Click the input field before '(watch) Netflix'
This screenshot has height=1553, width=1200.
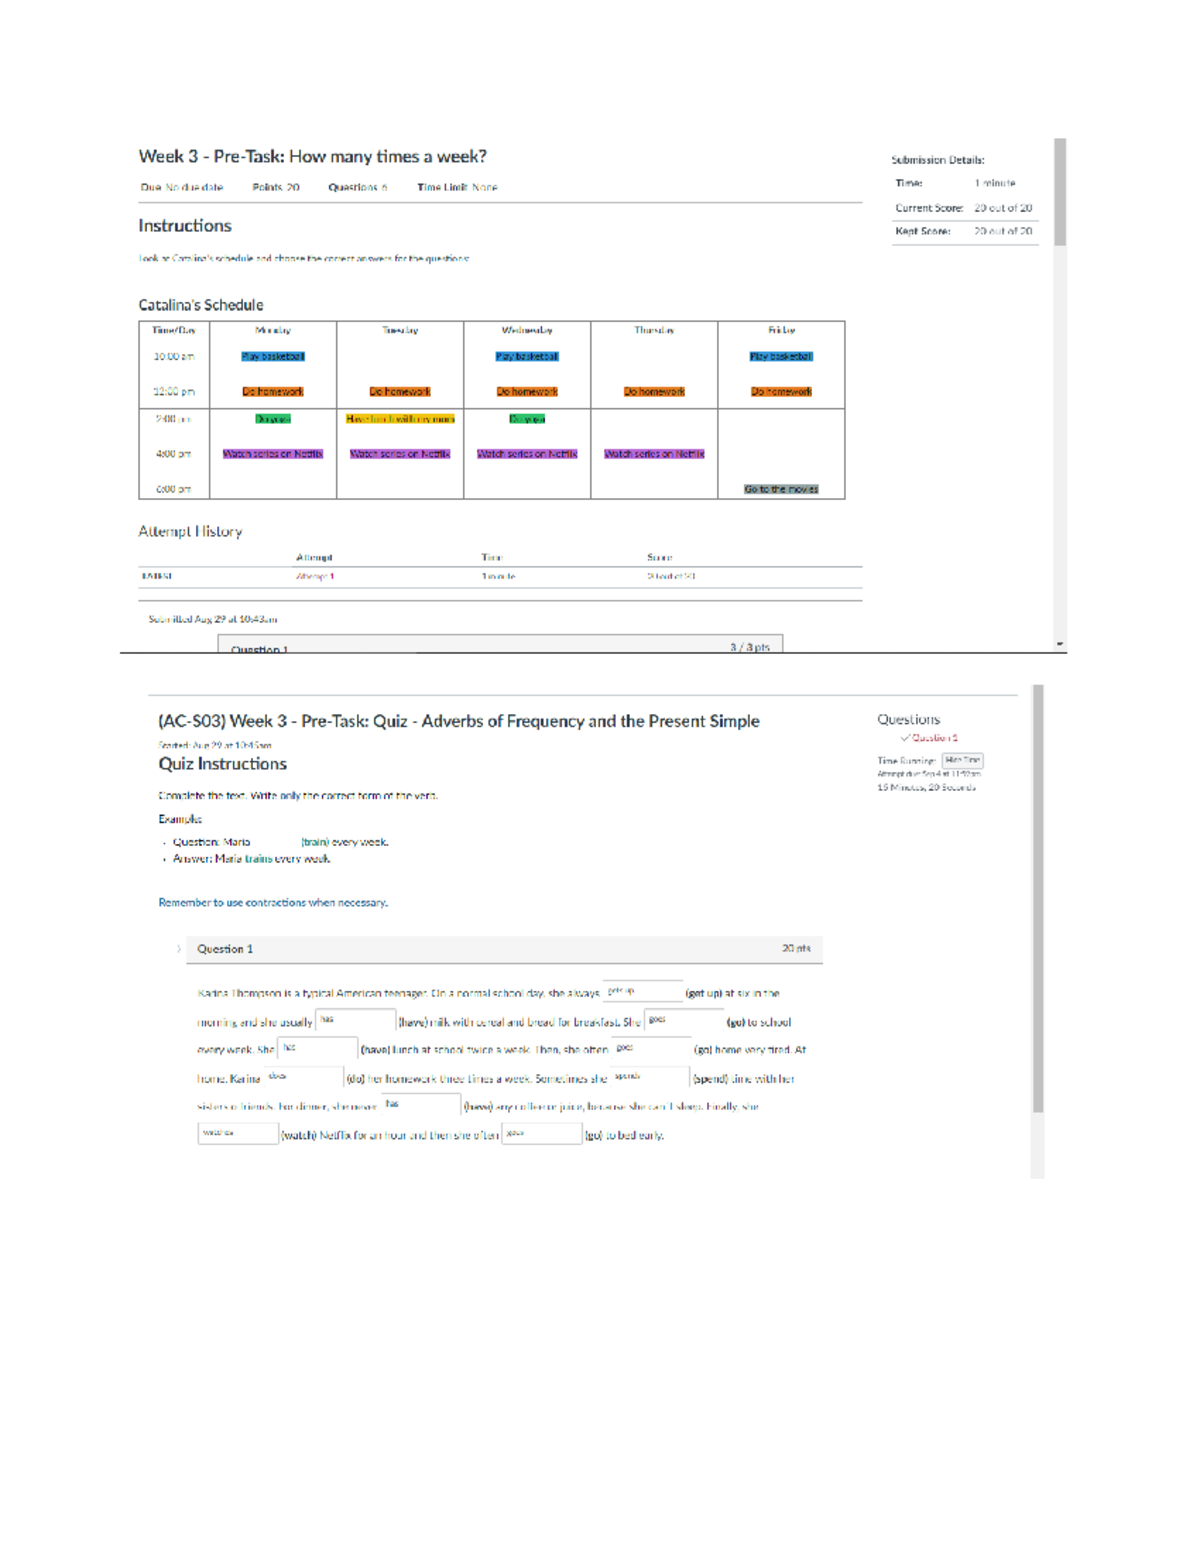pyautogui.click(x=238, y=1134)
